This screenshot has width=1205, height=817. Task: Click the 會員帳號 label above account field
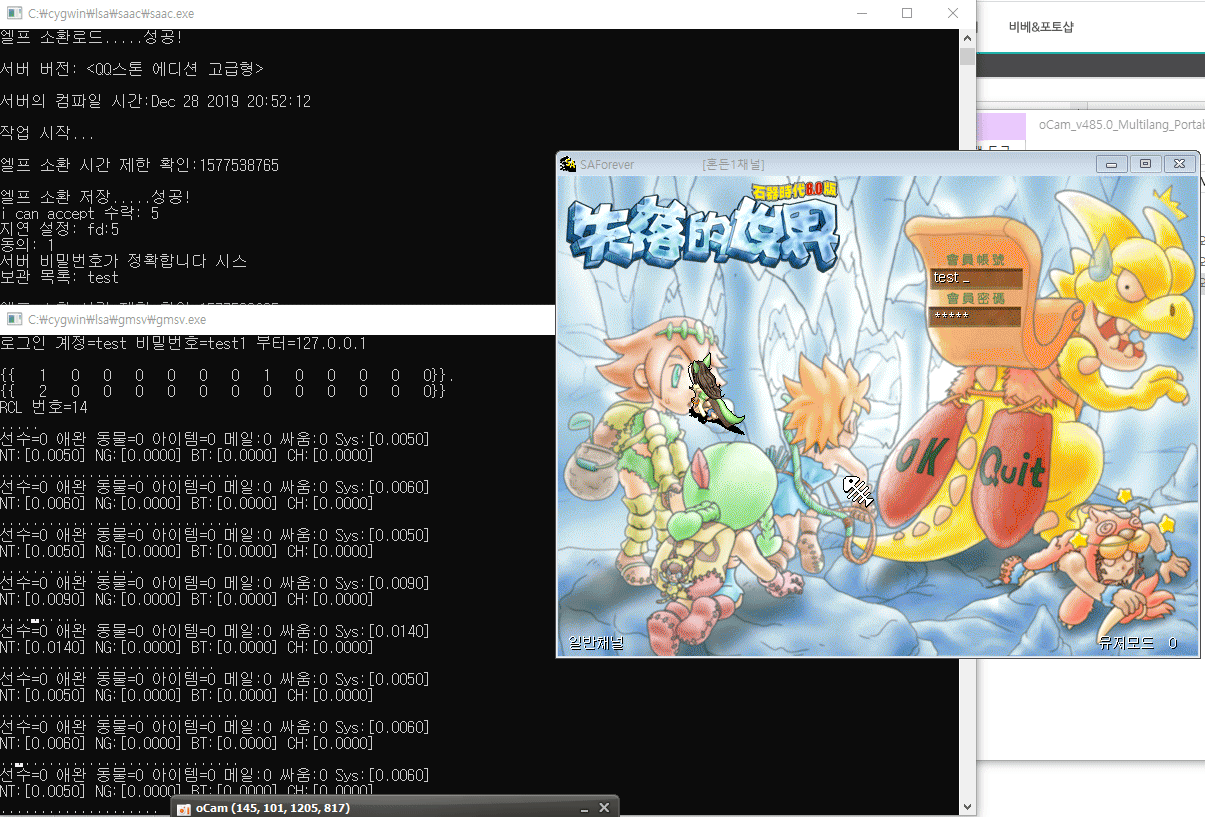975,259
